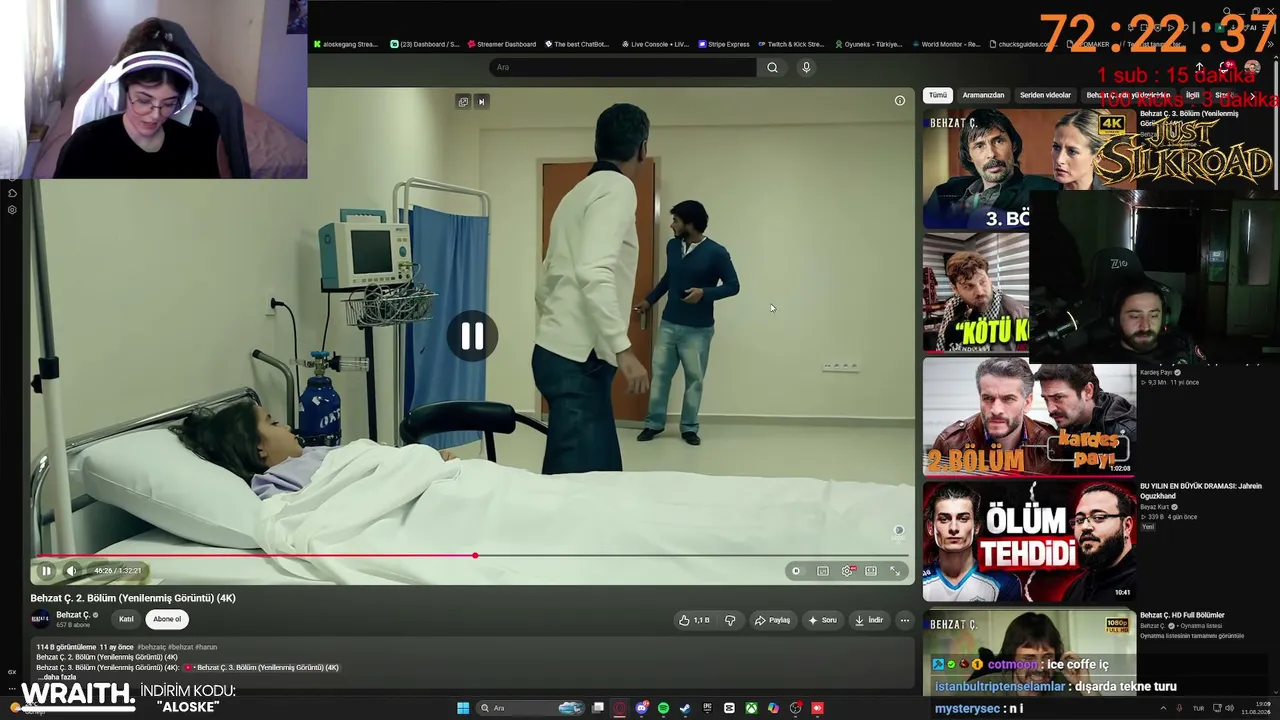Select the Tümü filter chip
The height and width of the screenshot is (720, 1280).
937,95
